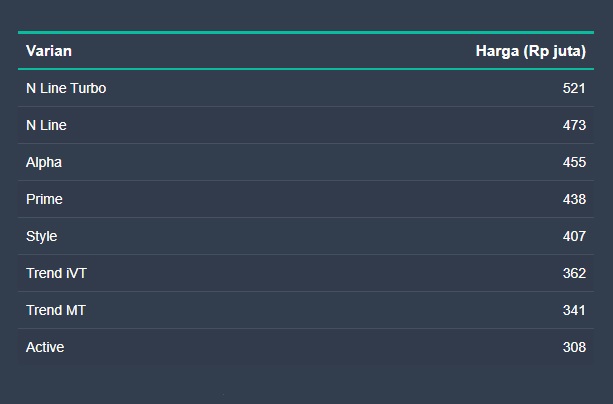The width and height of the screenshot is (613, 404).
Task: Click the Trend iVT price 362
Action: (x=574, y=273)
